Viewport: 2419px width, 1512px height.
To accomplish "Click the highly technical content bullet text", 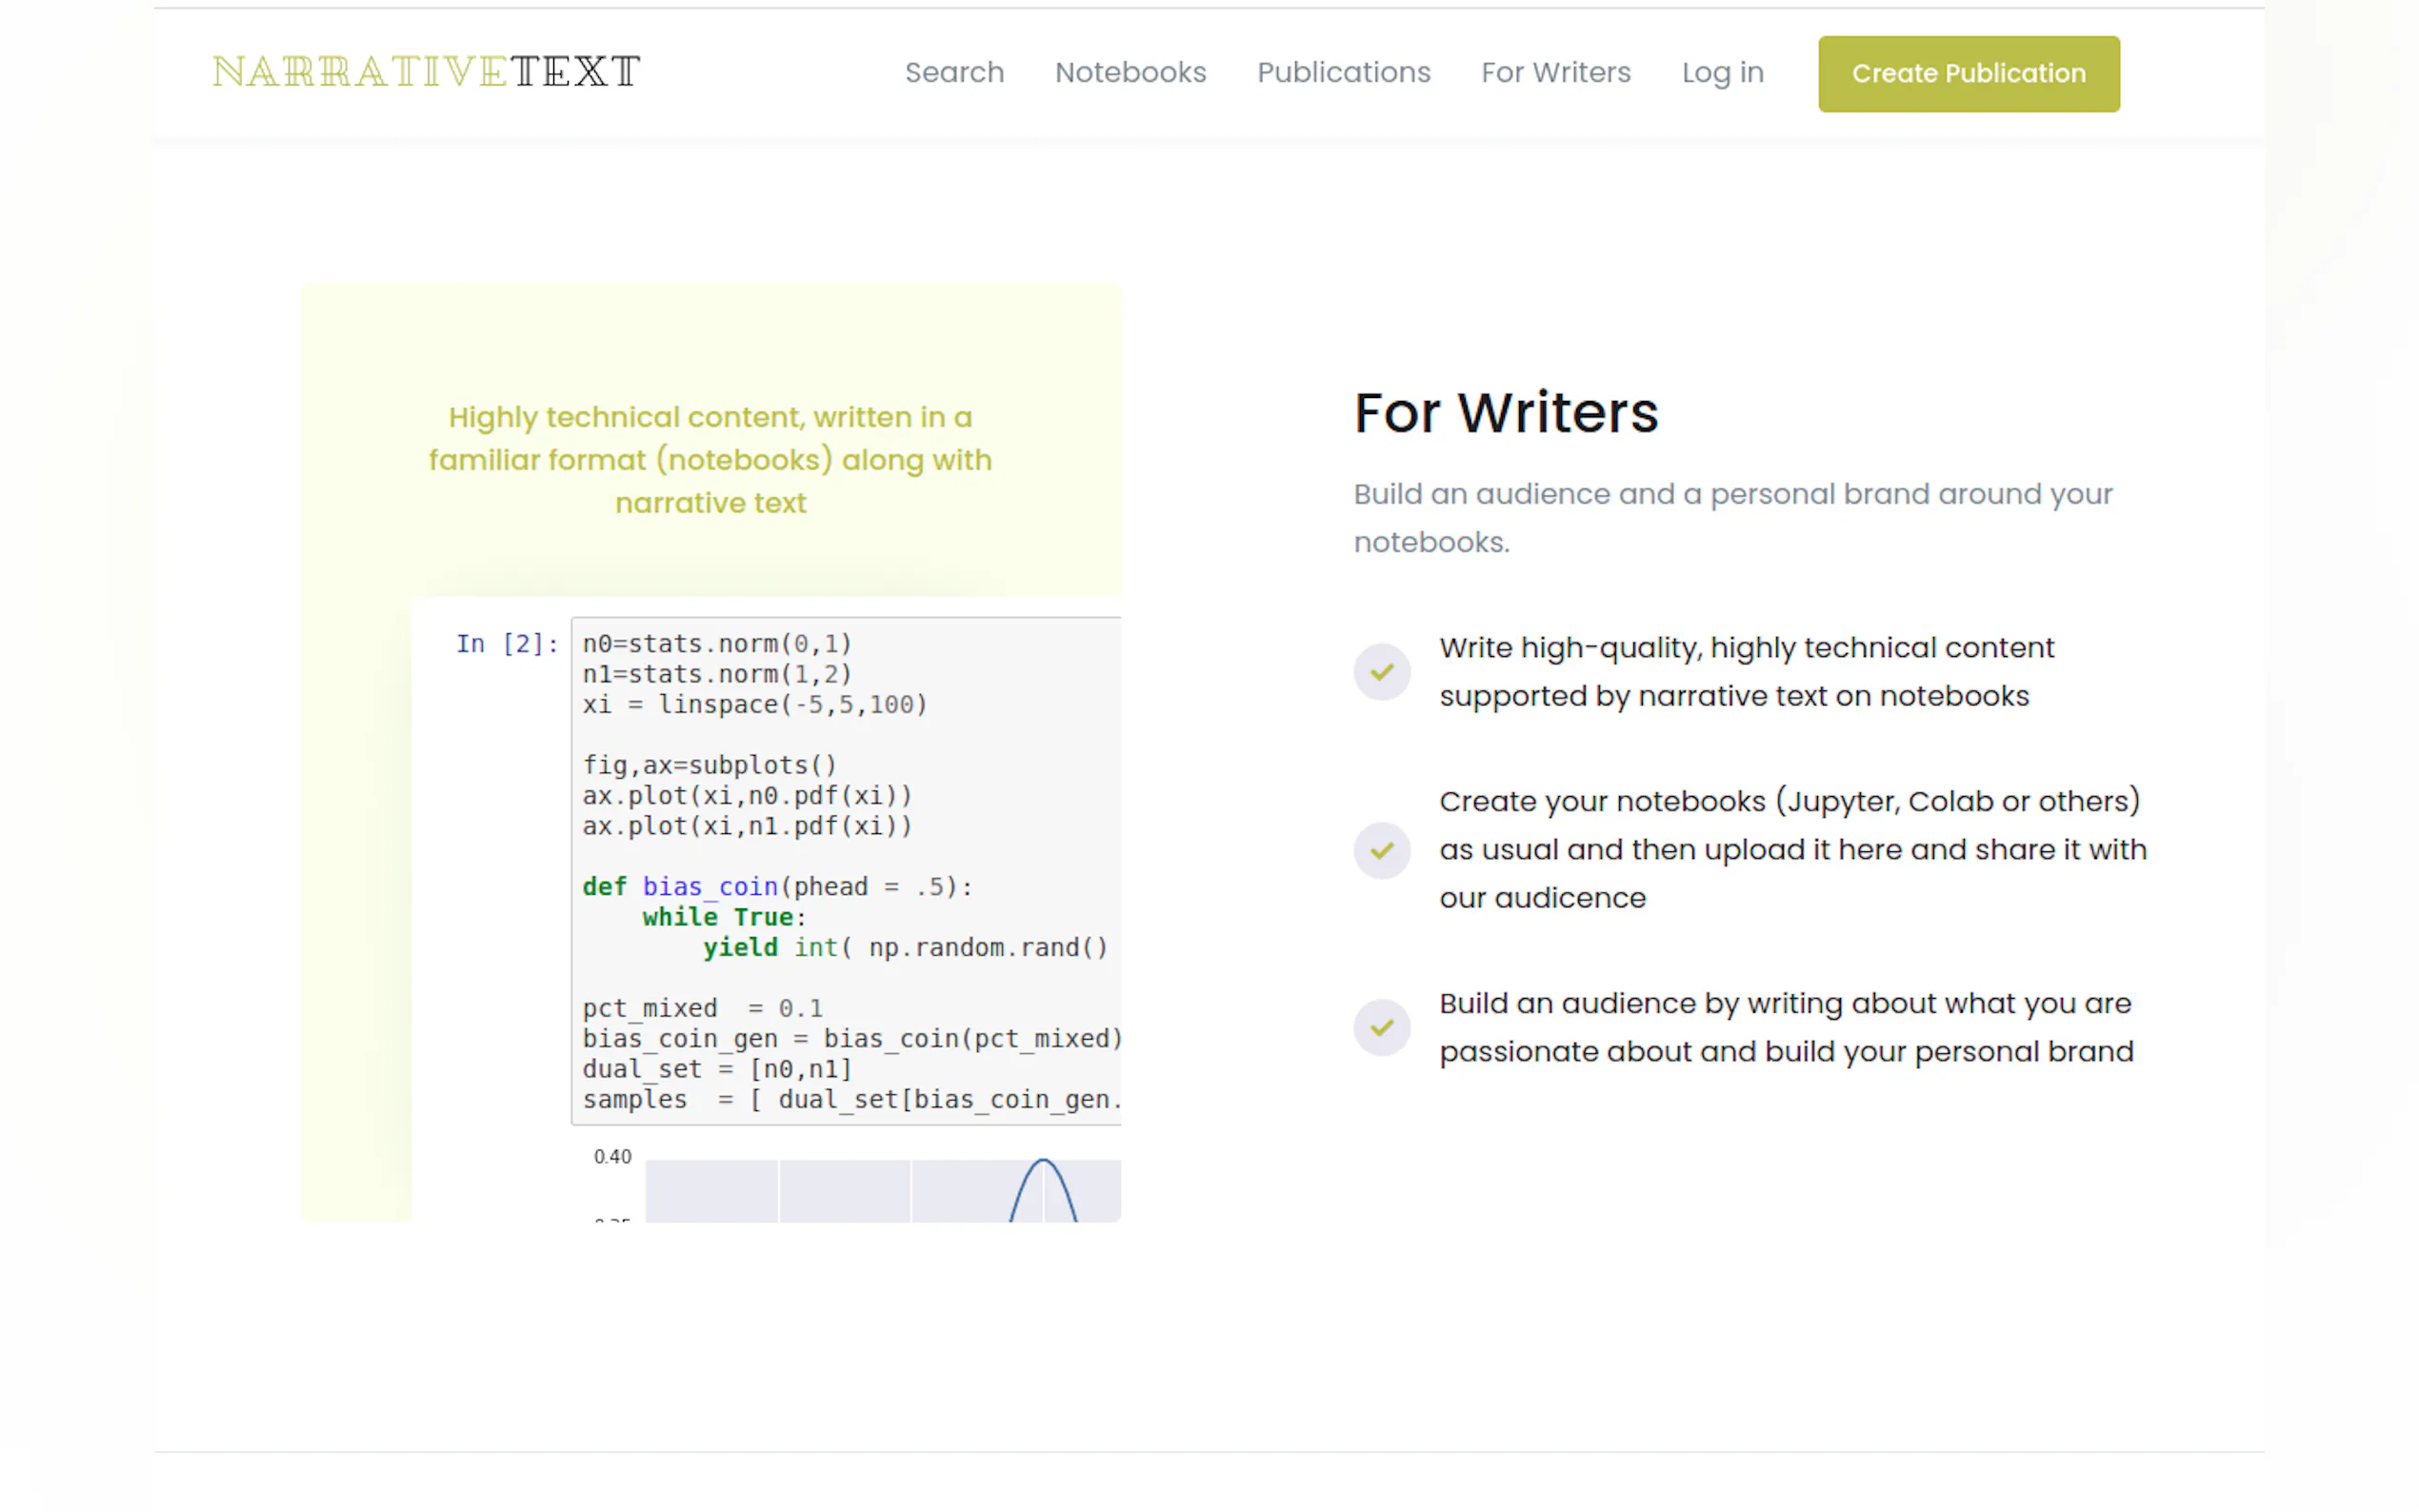I will [1746, 672].
